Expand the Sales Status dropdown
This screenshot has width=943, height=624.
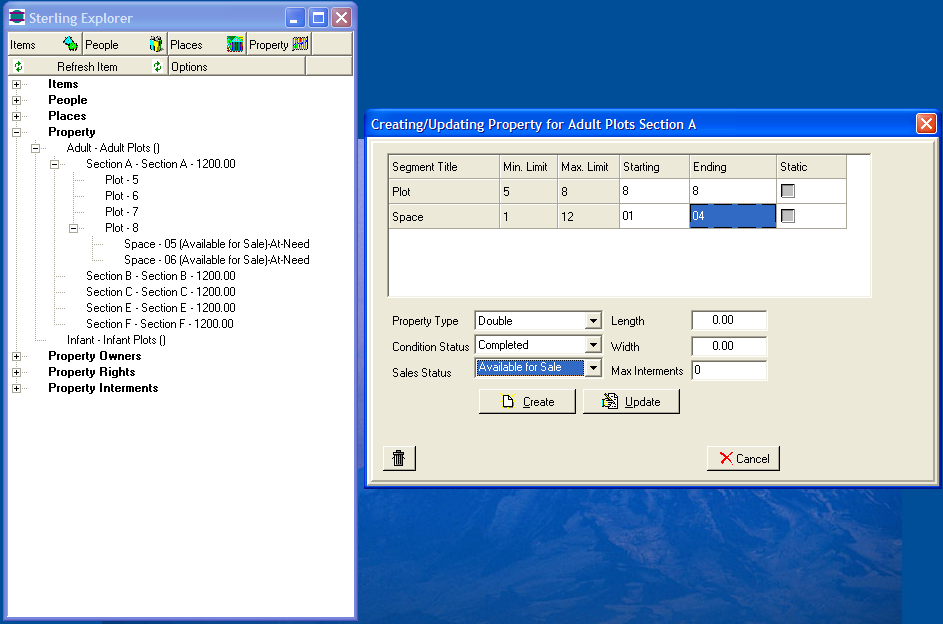(593, 368)
